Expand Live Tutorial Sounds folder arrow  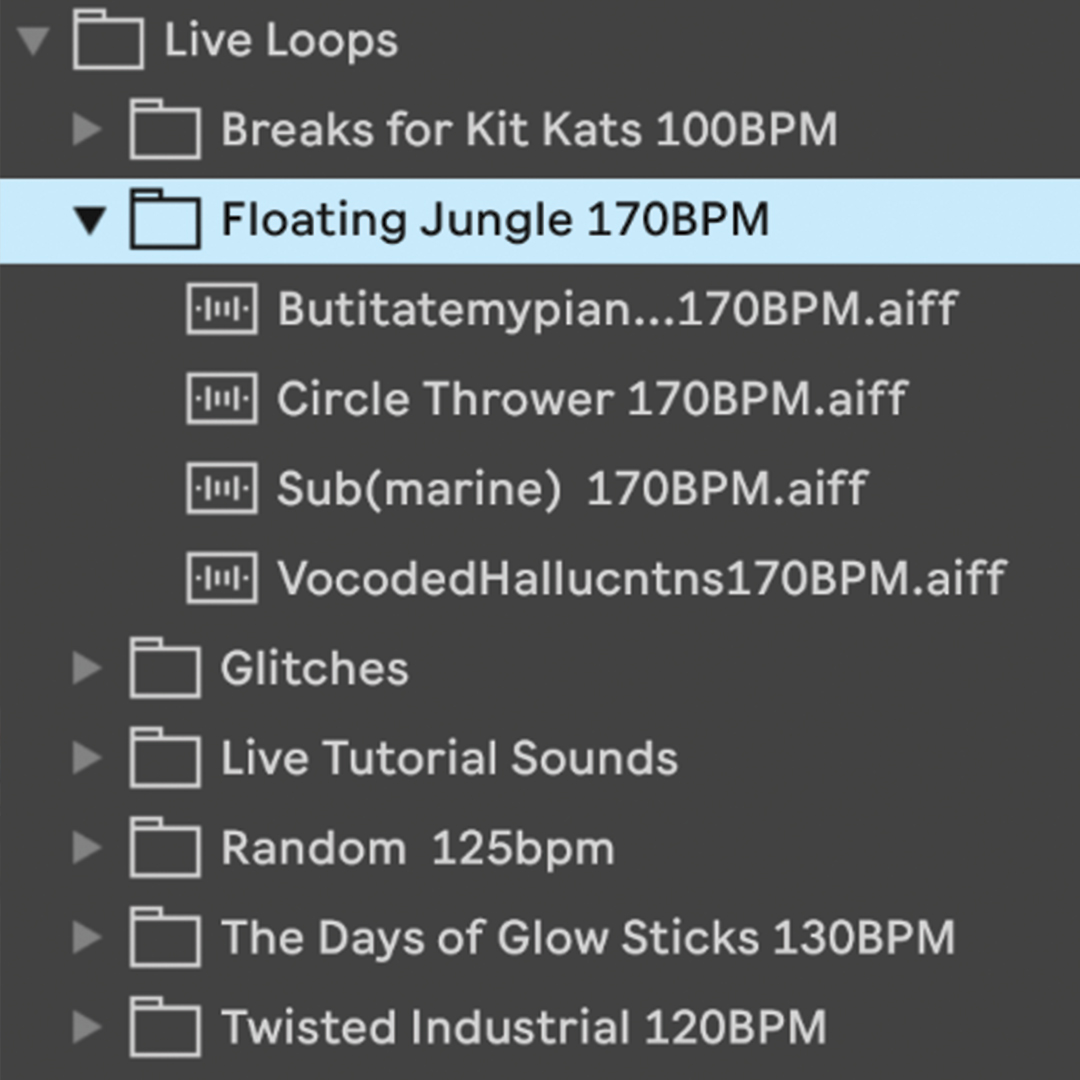87,757
